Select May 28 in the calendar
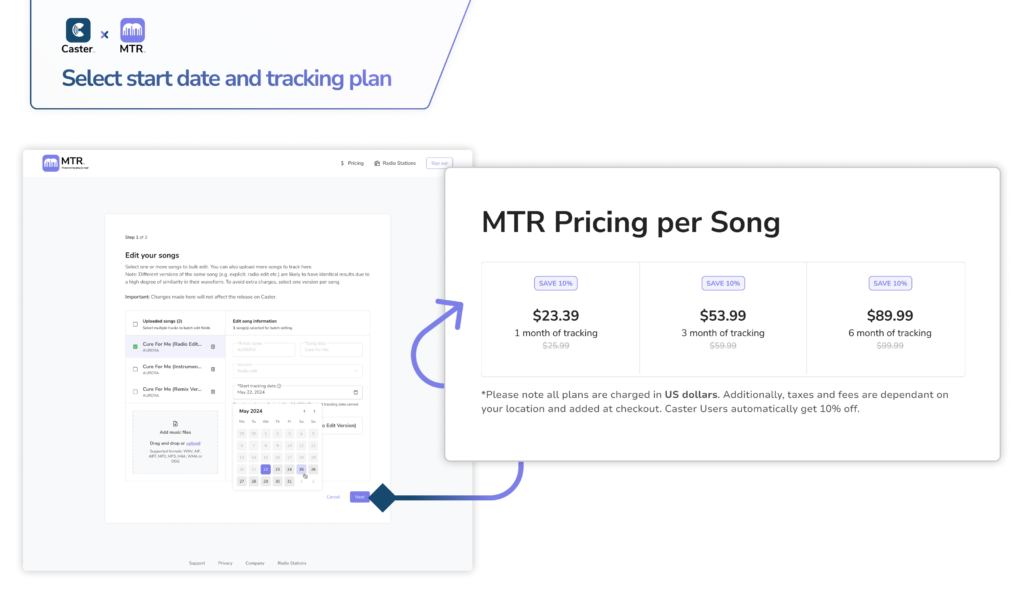Screen dimensions: 1024x599 [x=253, y=481]
